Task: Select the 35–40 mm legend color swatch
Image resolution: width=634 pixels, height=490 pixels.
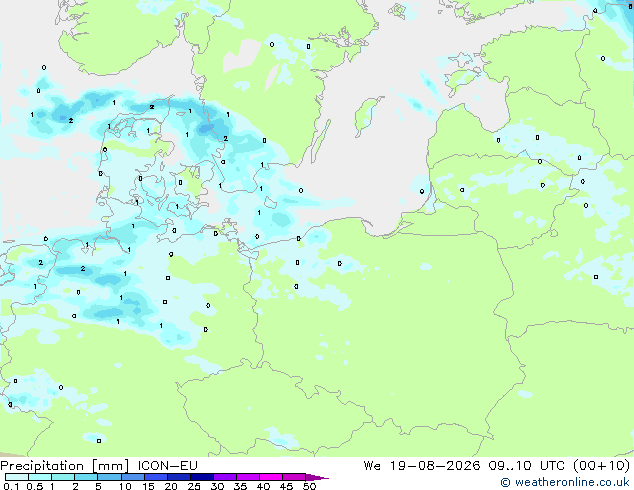Action: pyautogui.click(x=248, y=477)
